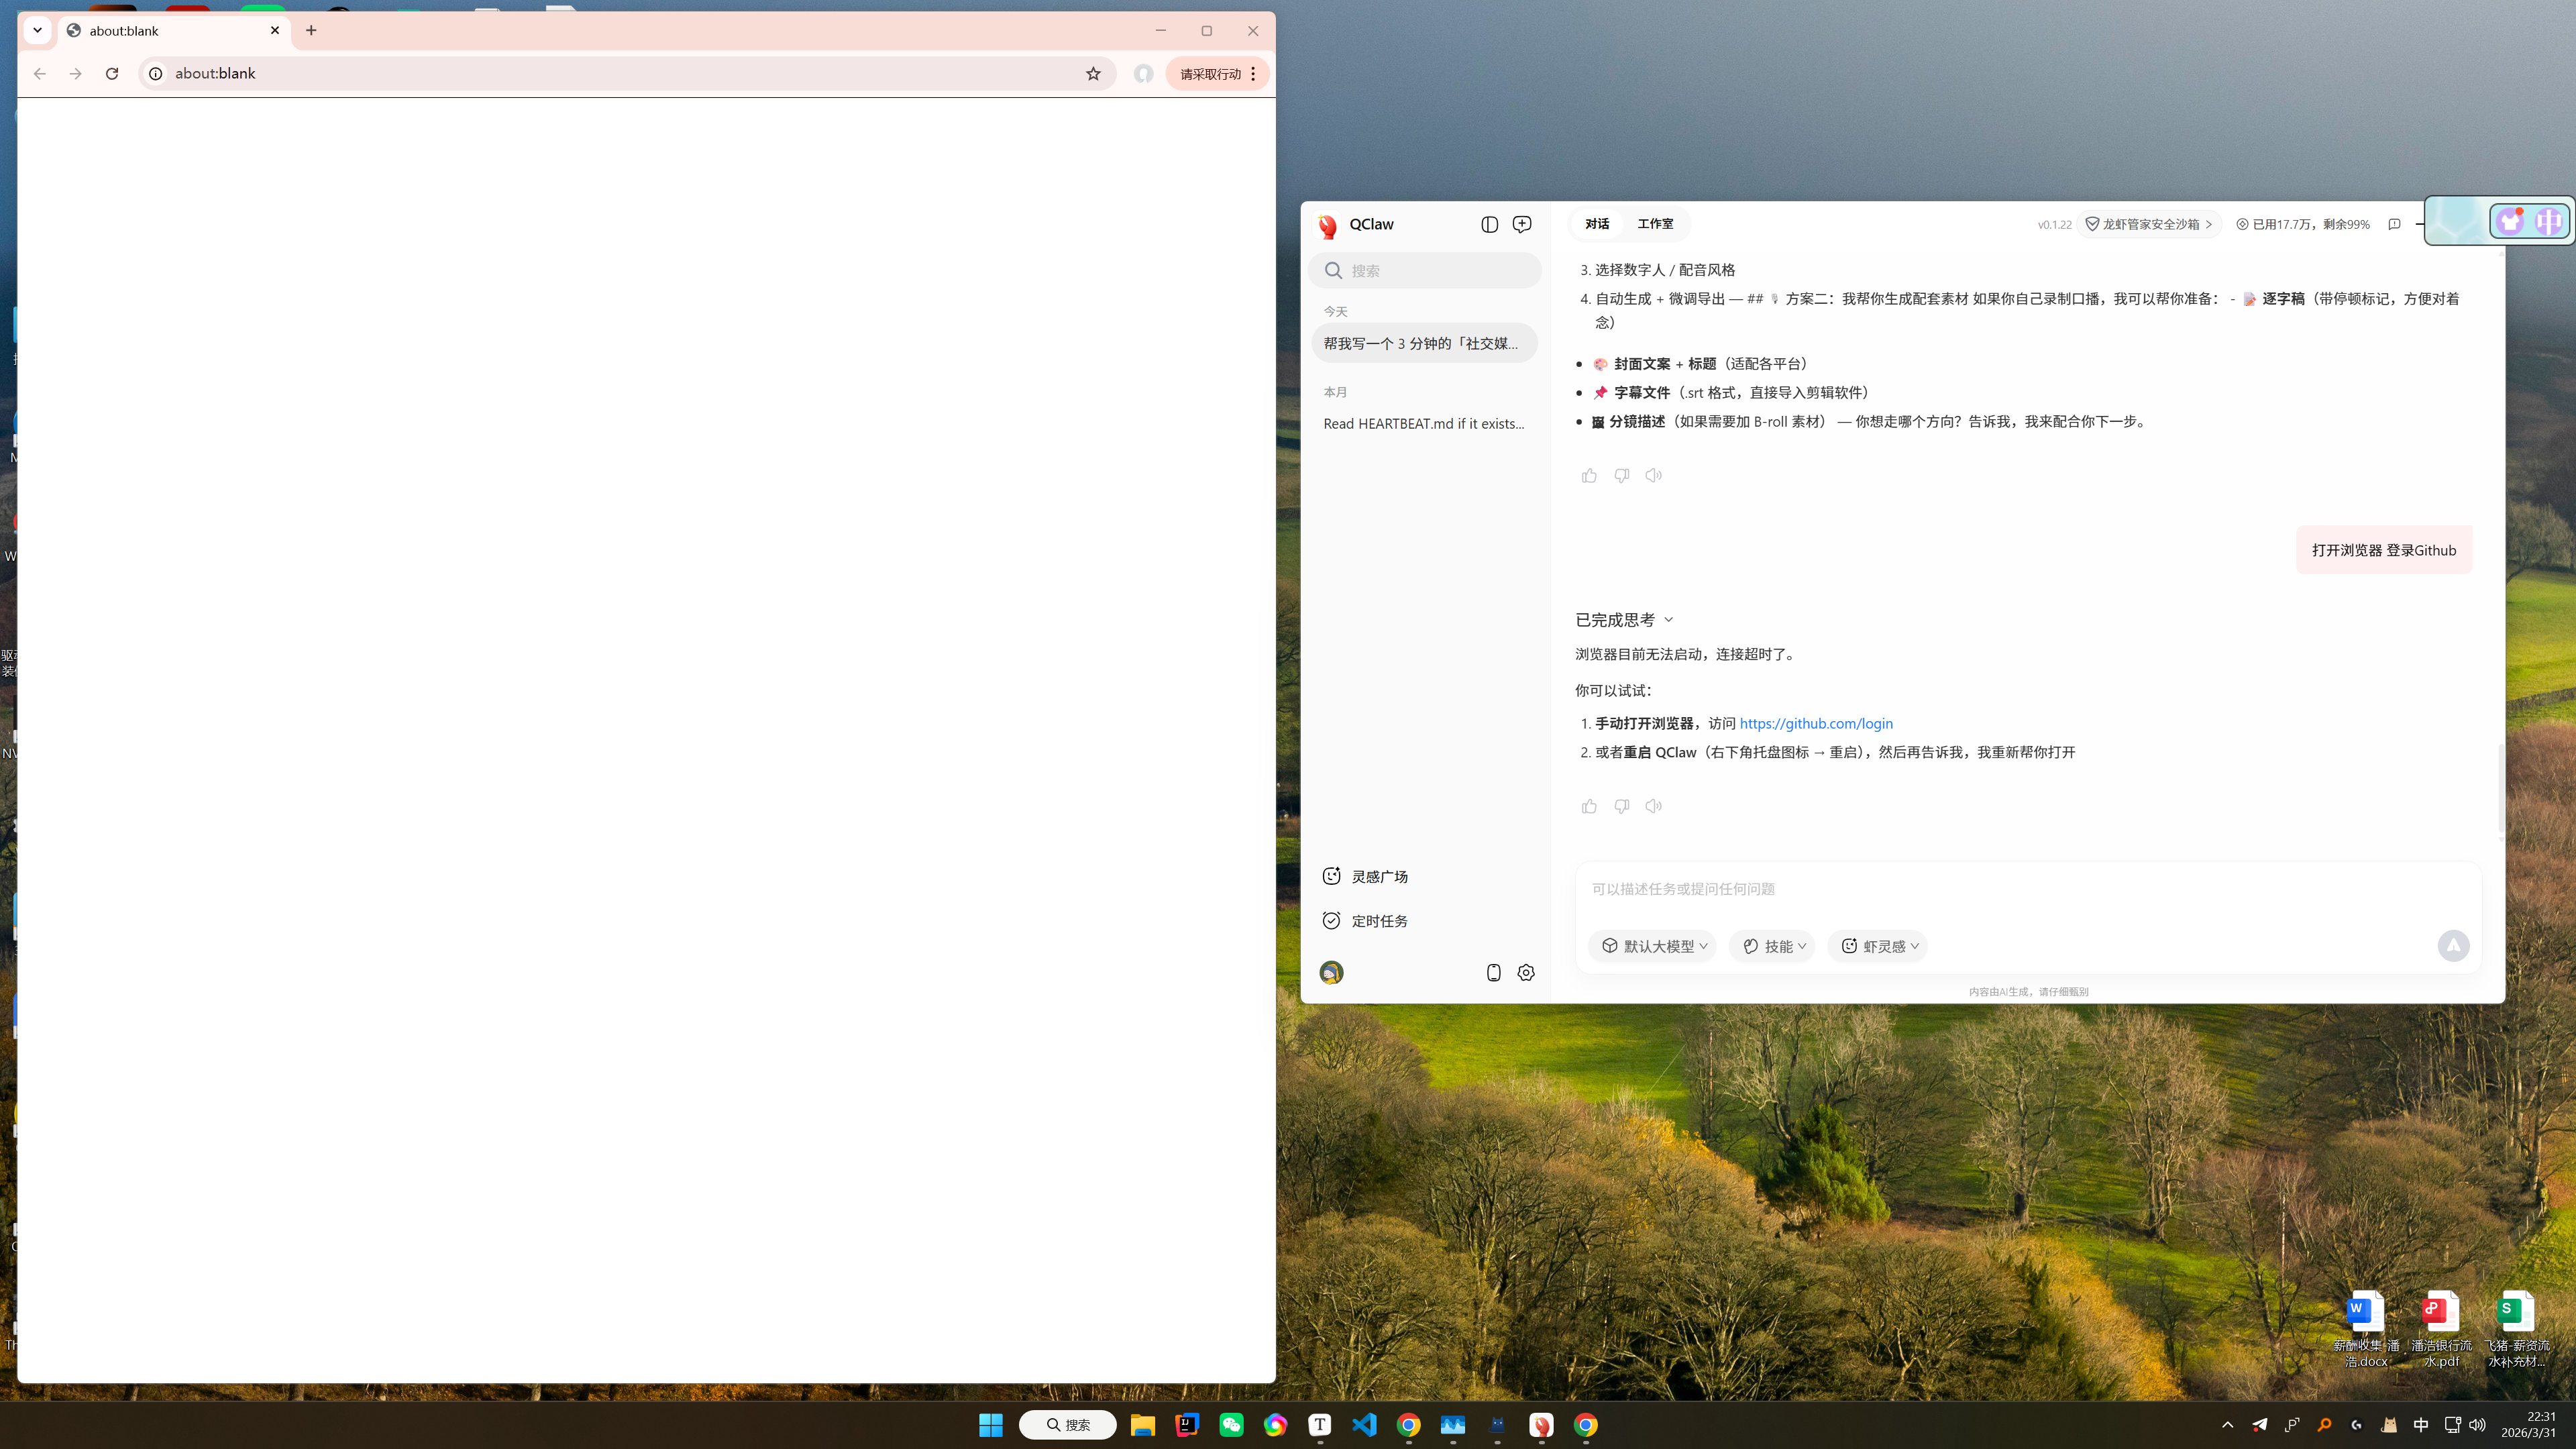Open chat Read HEARTBEAT.md if it exists...

pos(1424,424)
